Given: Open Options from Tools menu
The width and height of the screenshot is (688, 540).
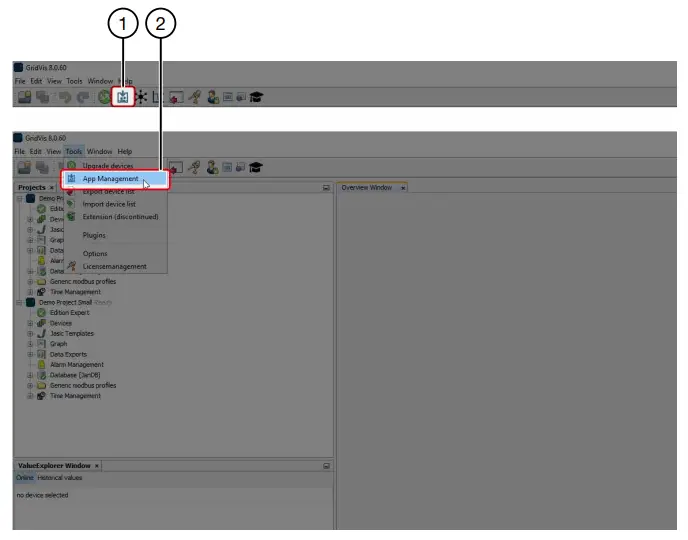Looking at the screenshot, I should 115,254.
